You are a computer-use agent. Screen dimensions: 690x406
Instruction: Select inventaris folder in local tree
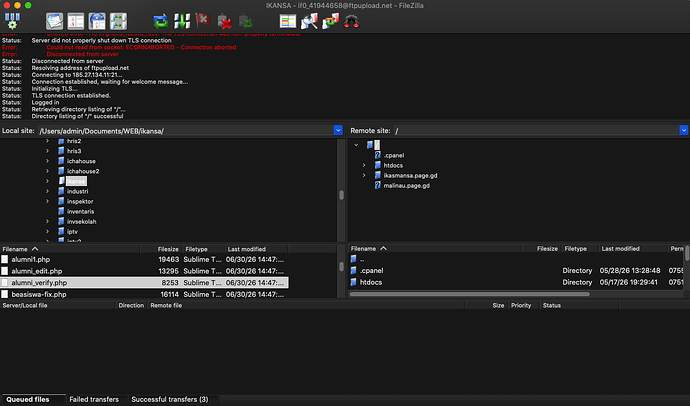(x=81, y=211)
